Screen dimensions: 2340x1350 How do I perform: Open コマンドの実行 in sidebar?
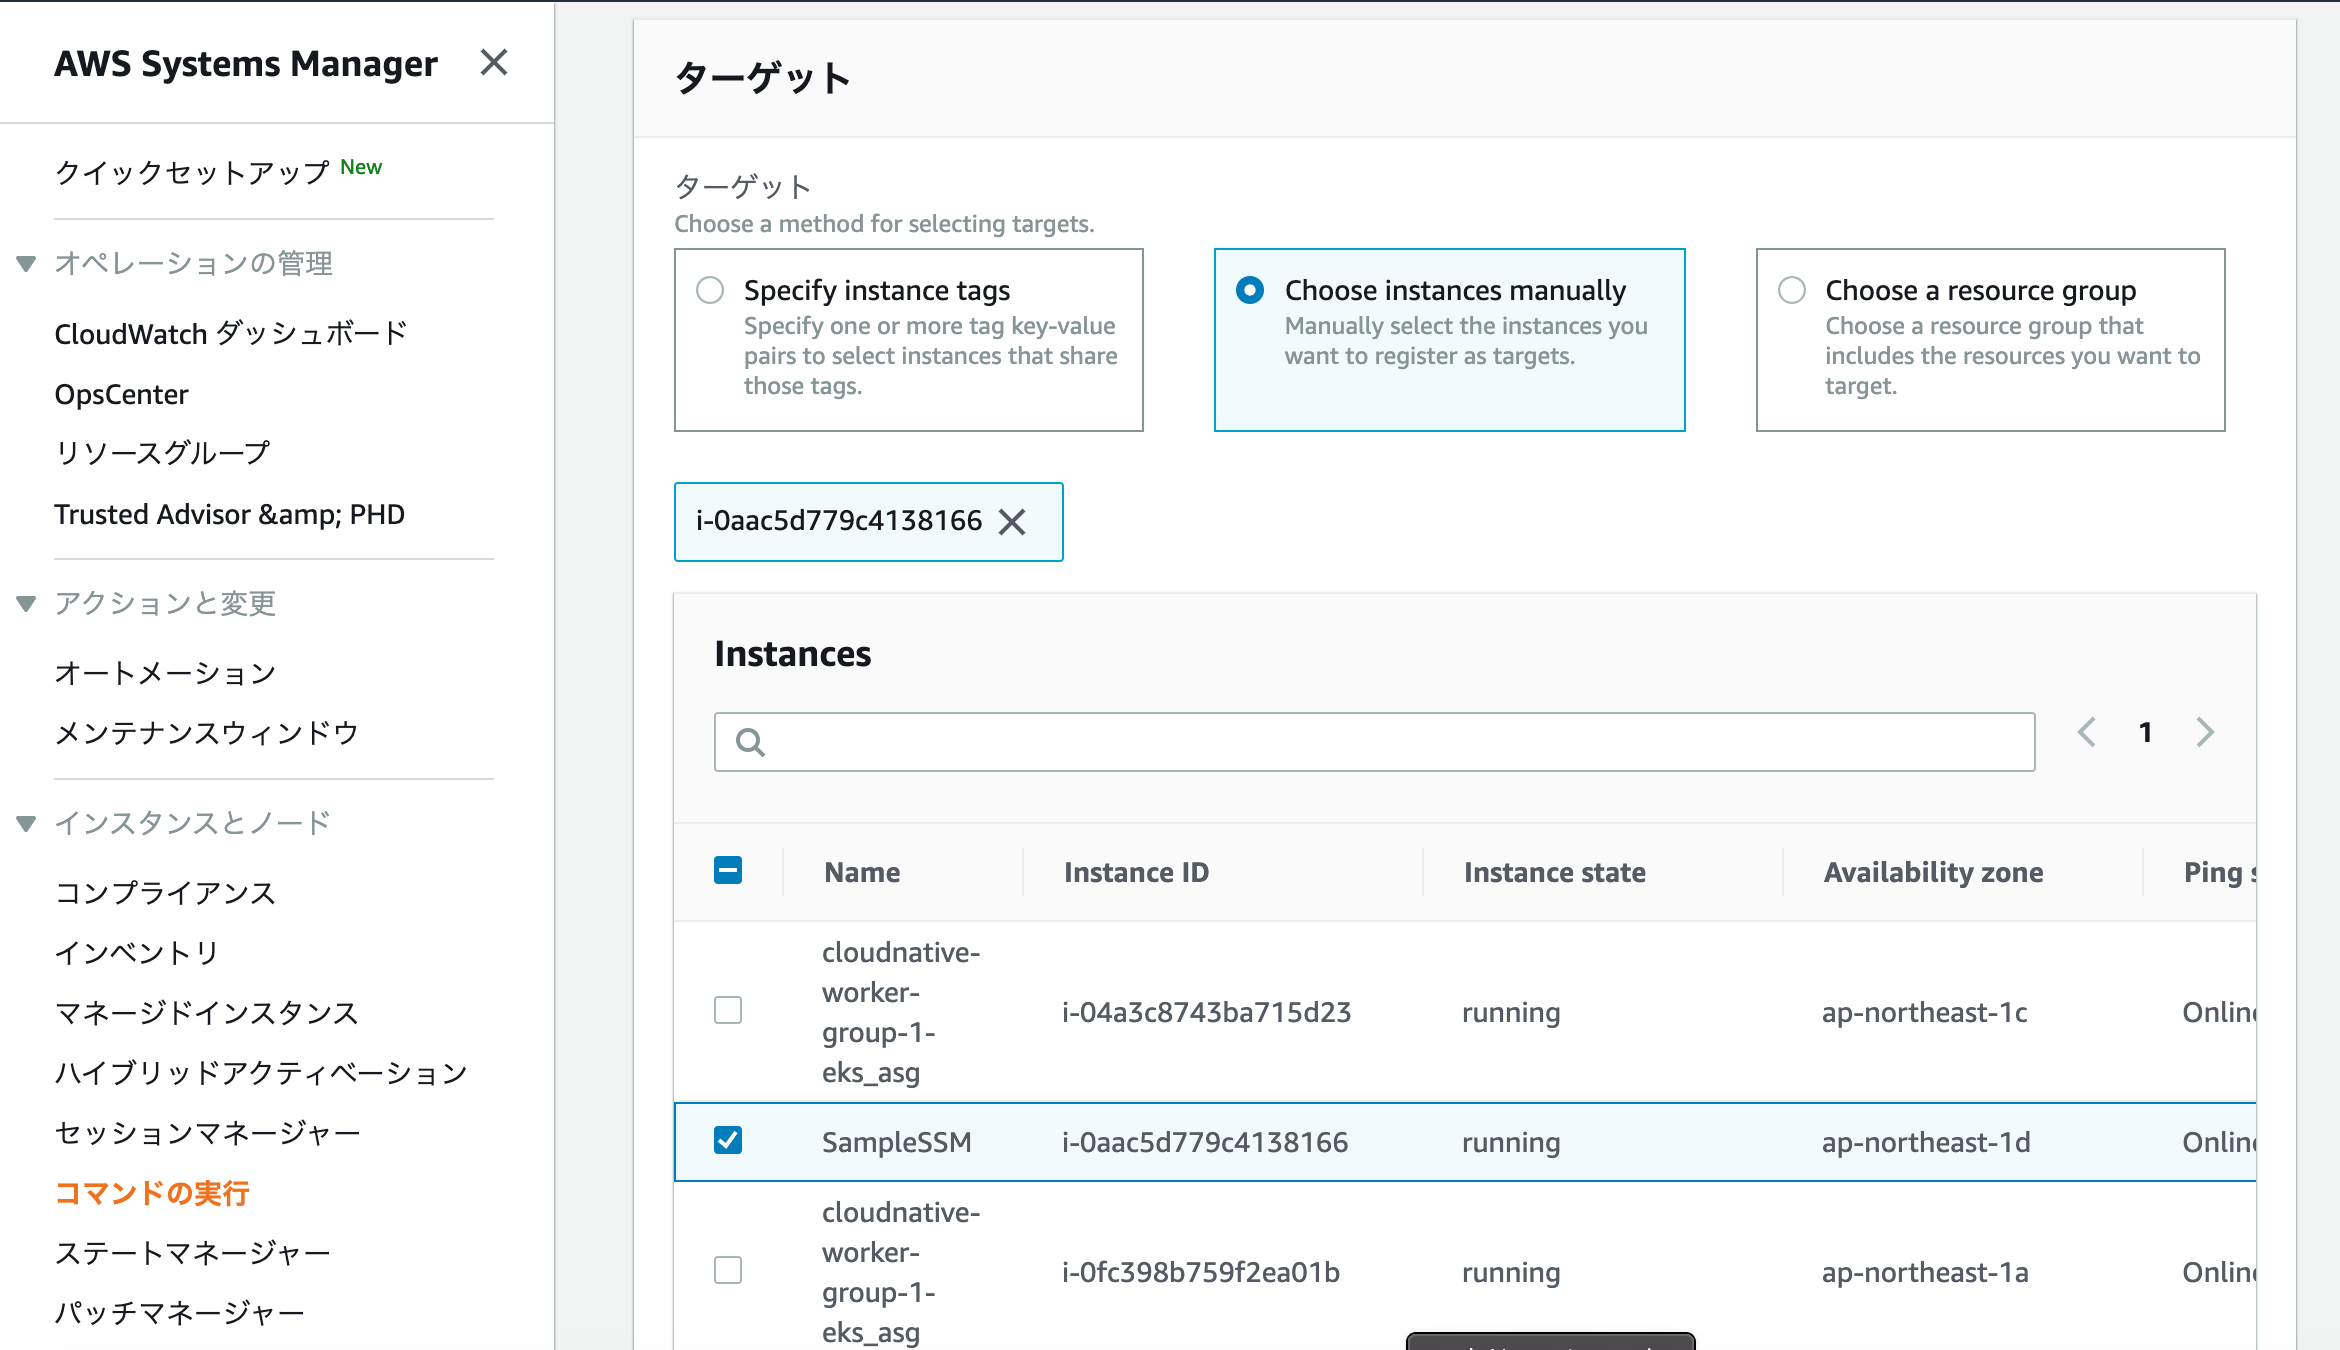[151, 1193]
